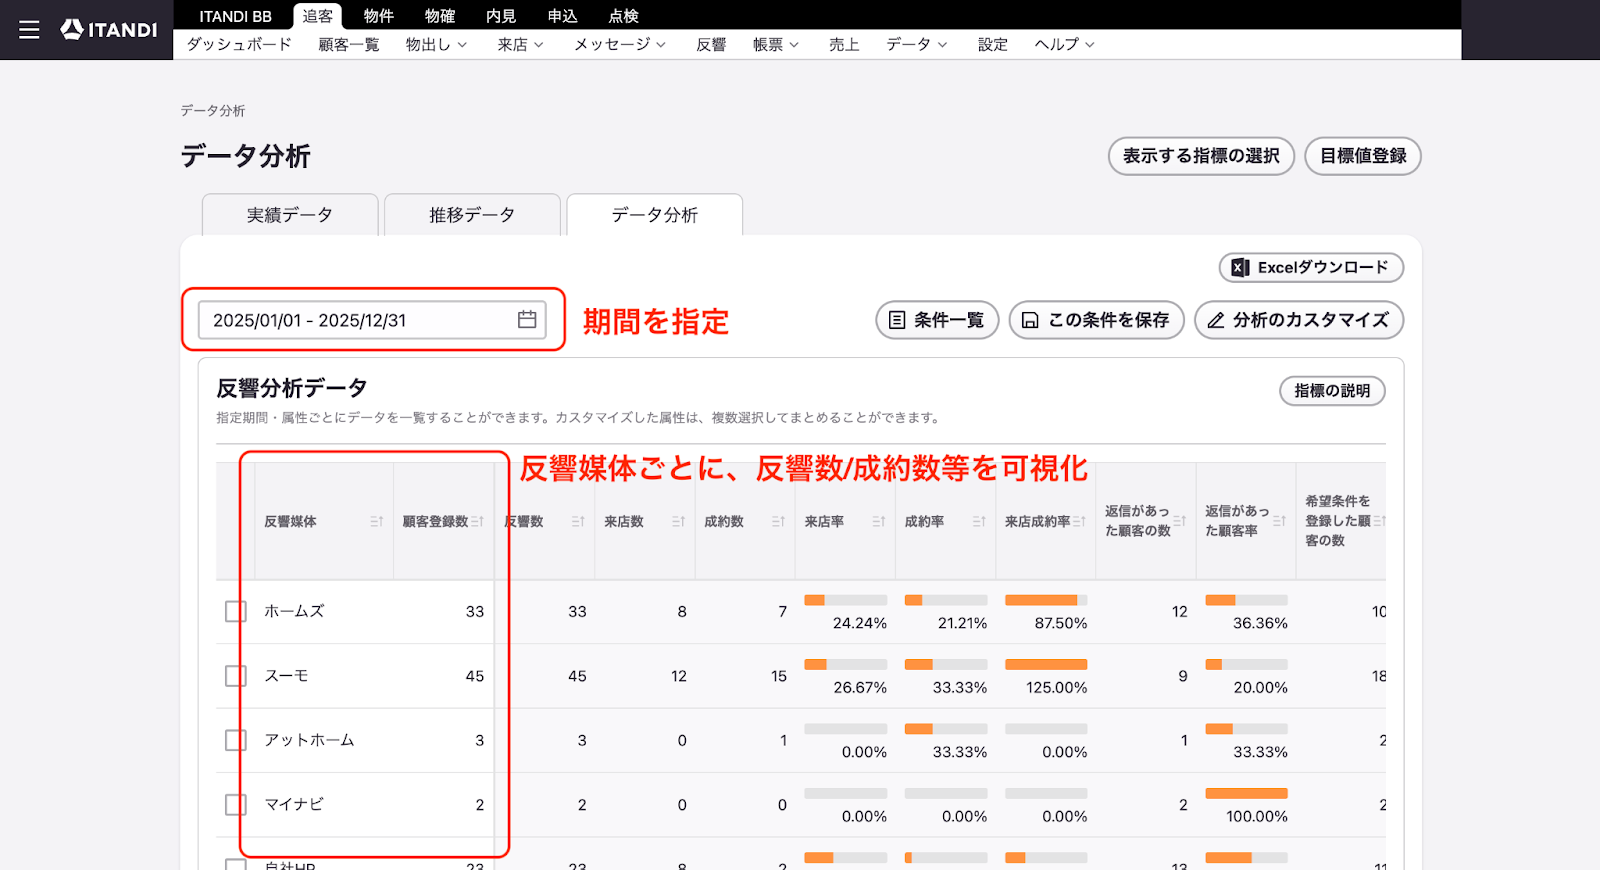The height and width of the screenshot is (870, 1600).
Task: Click スーモ 来店成約率 bar 125.00%
Action: [1046, 665]
